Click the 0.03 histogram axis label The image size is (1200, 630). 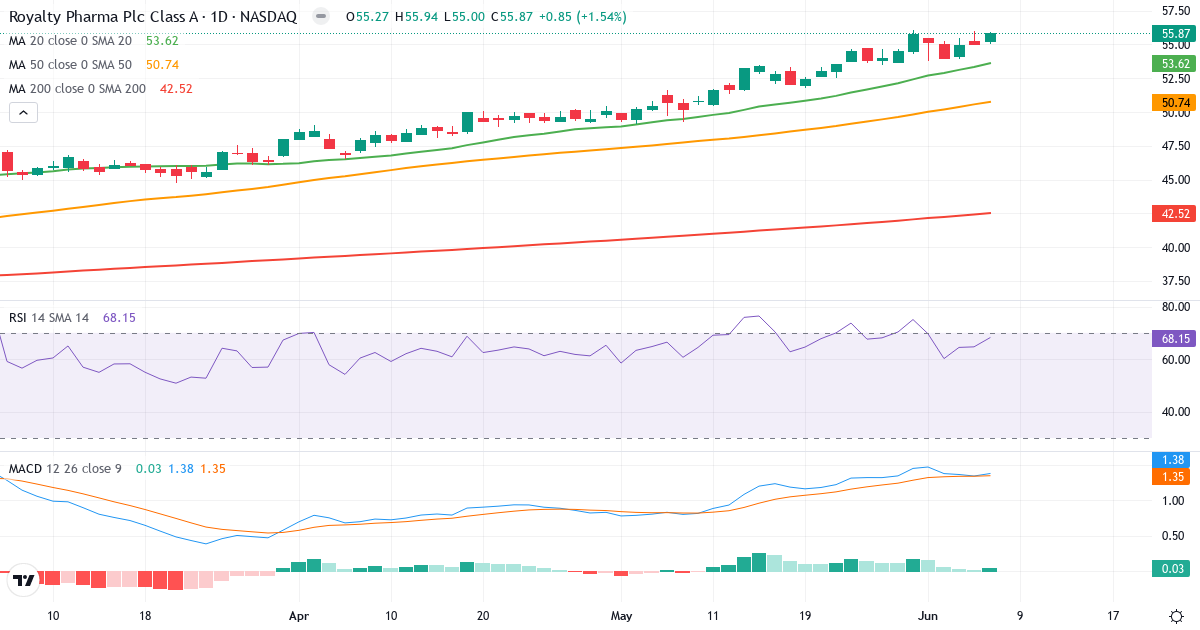pos(1171,570)
